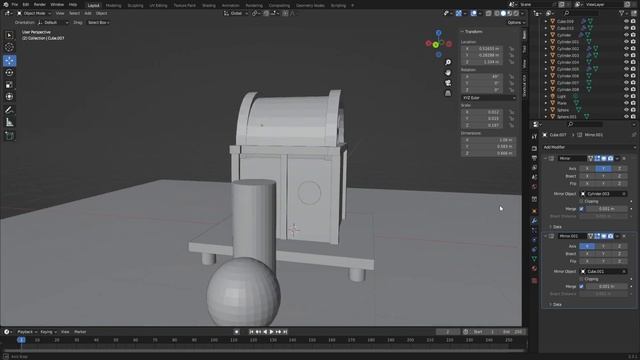This screenshot has height=360, width=640.
Task: Switch to the Shading workspace tab
Action: pyautogui.click(x=209, y=6)
